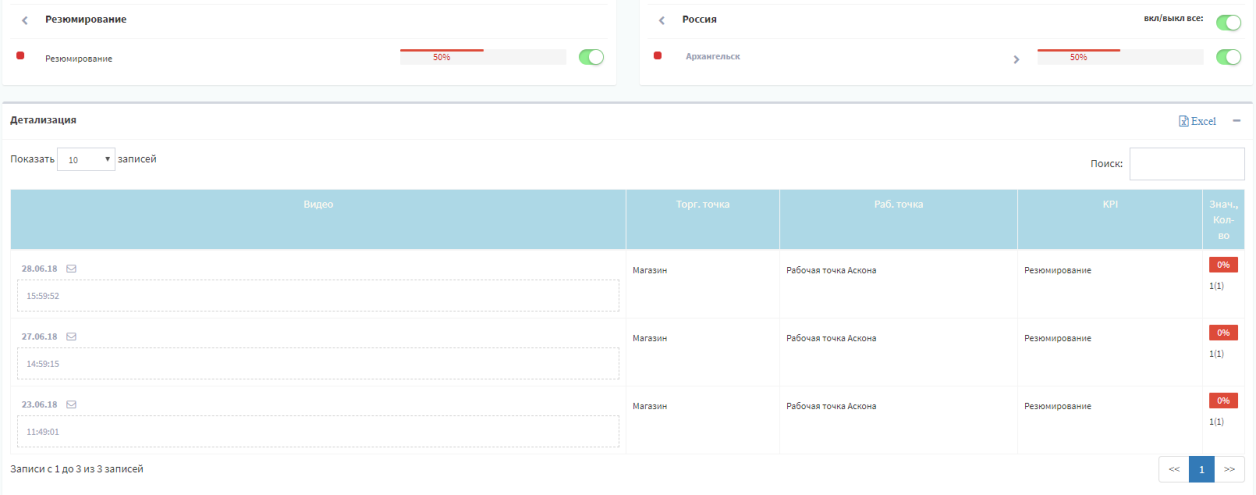Viewport: 1256px width, 495px height.
Task: Click Рабочая точка Аскона in 27.06.18 row
Action: (832, 338)
